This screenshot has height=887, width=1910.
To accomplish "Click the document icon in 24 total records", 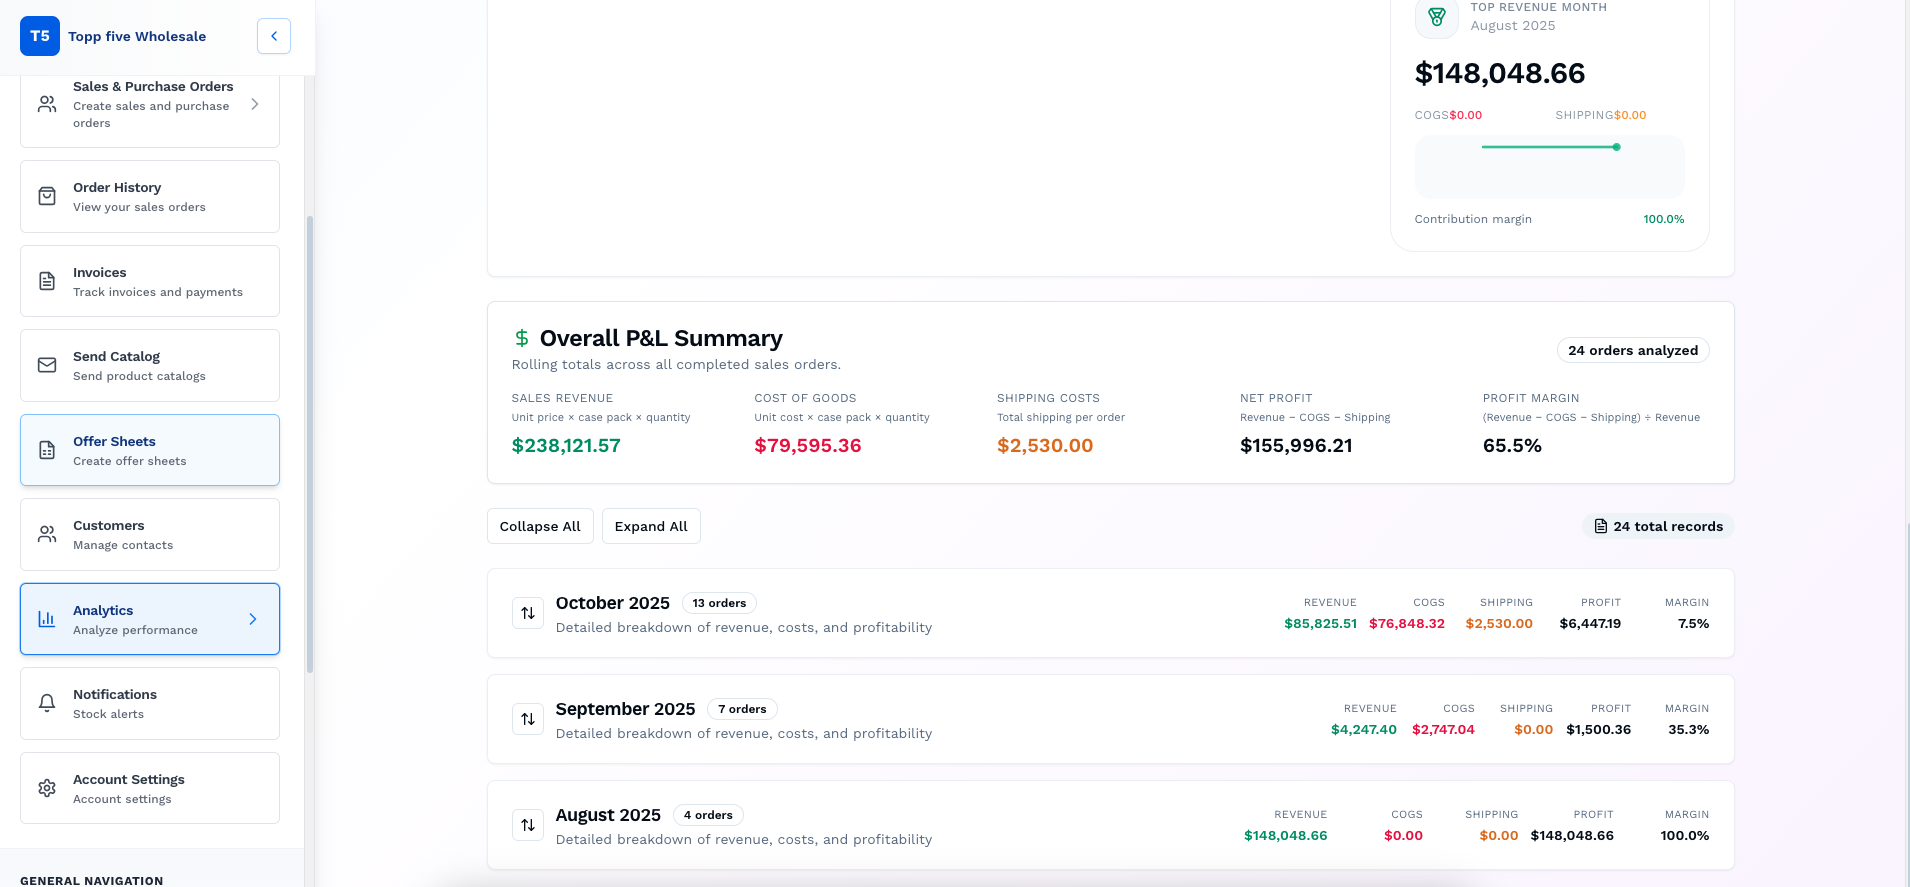I will click(x=1601, y=526).
